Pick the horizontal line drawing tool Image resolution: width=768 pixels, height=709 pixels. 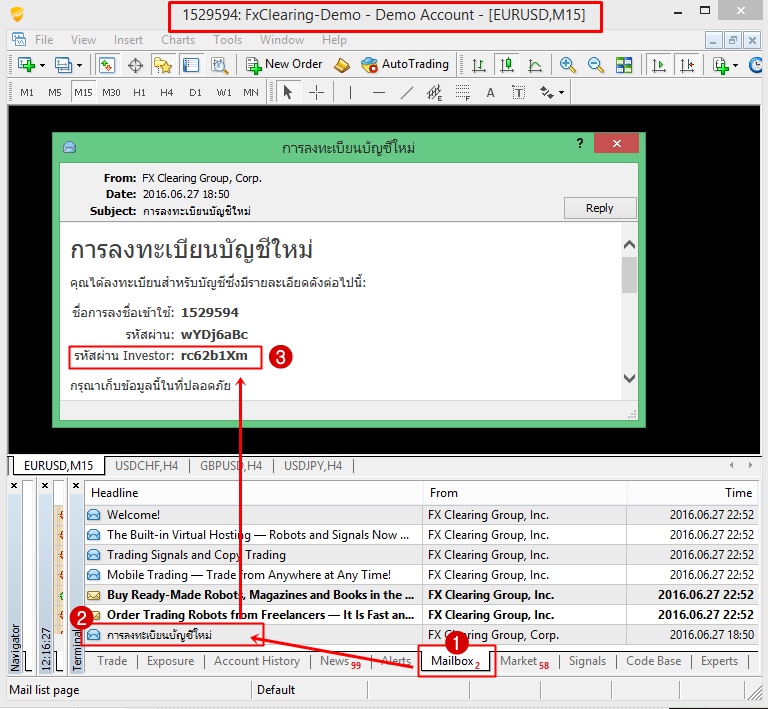point(379,92)
